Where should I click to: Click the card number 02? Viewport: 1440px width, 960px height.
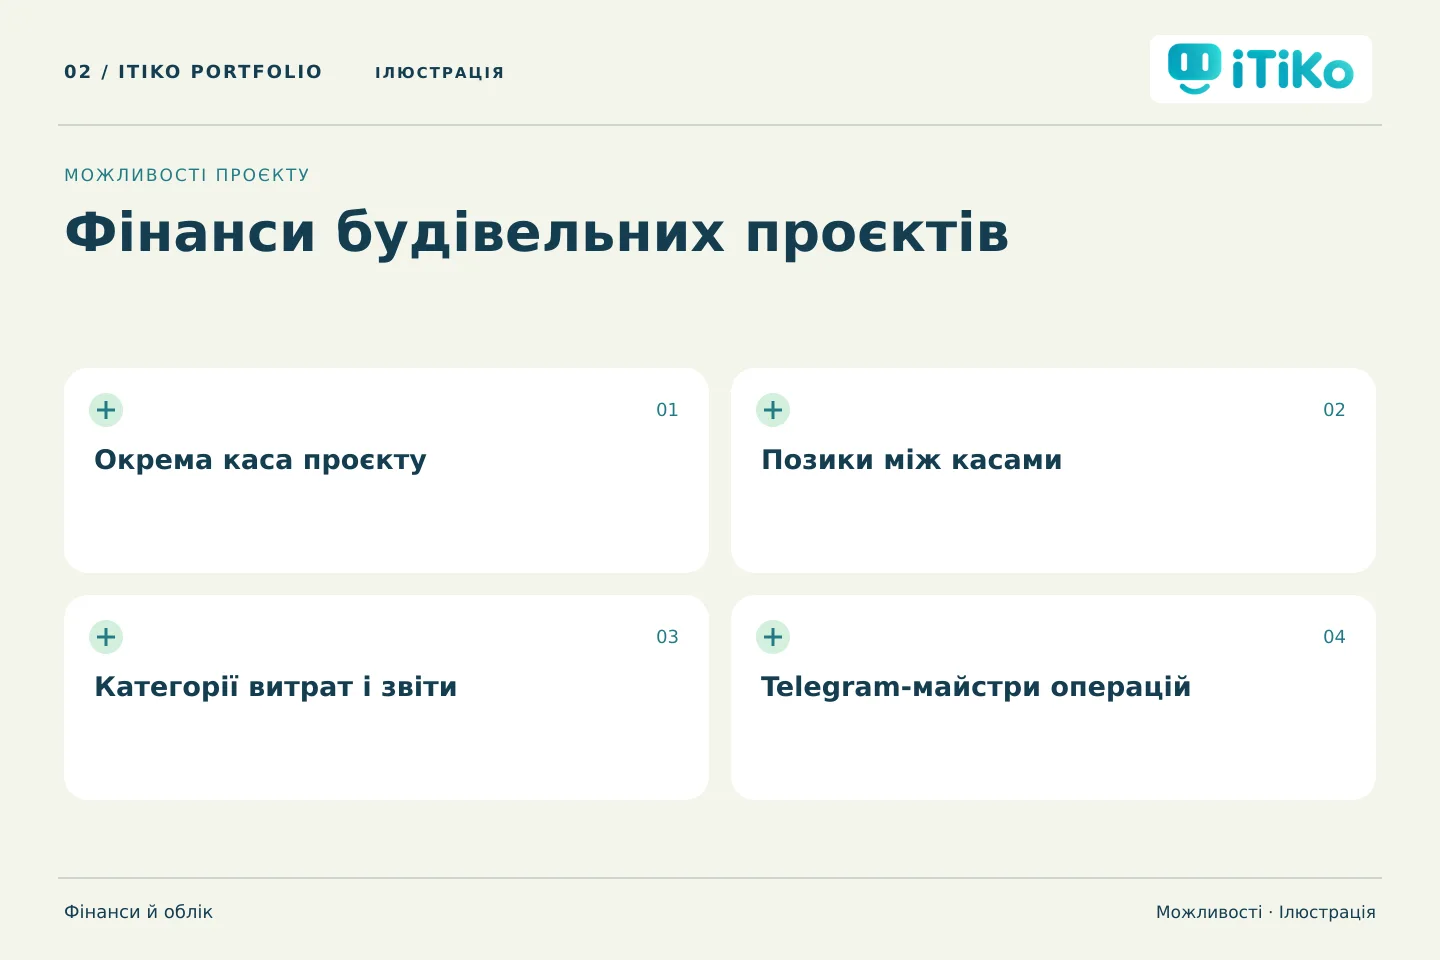[x=1334, y=410]
